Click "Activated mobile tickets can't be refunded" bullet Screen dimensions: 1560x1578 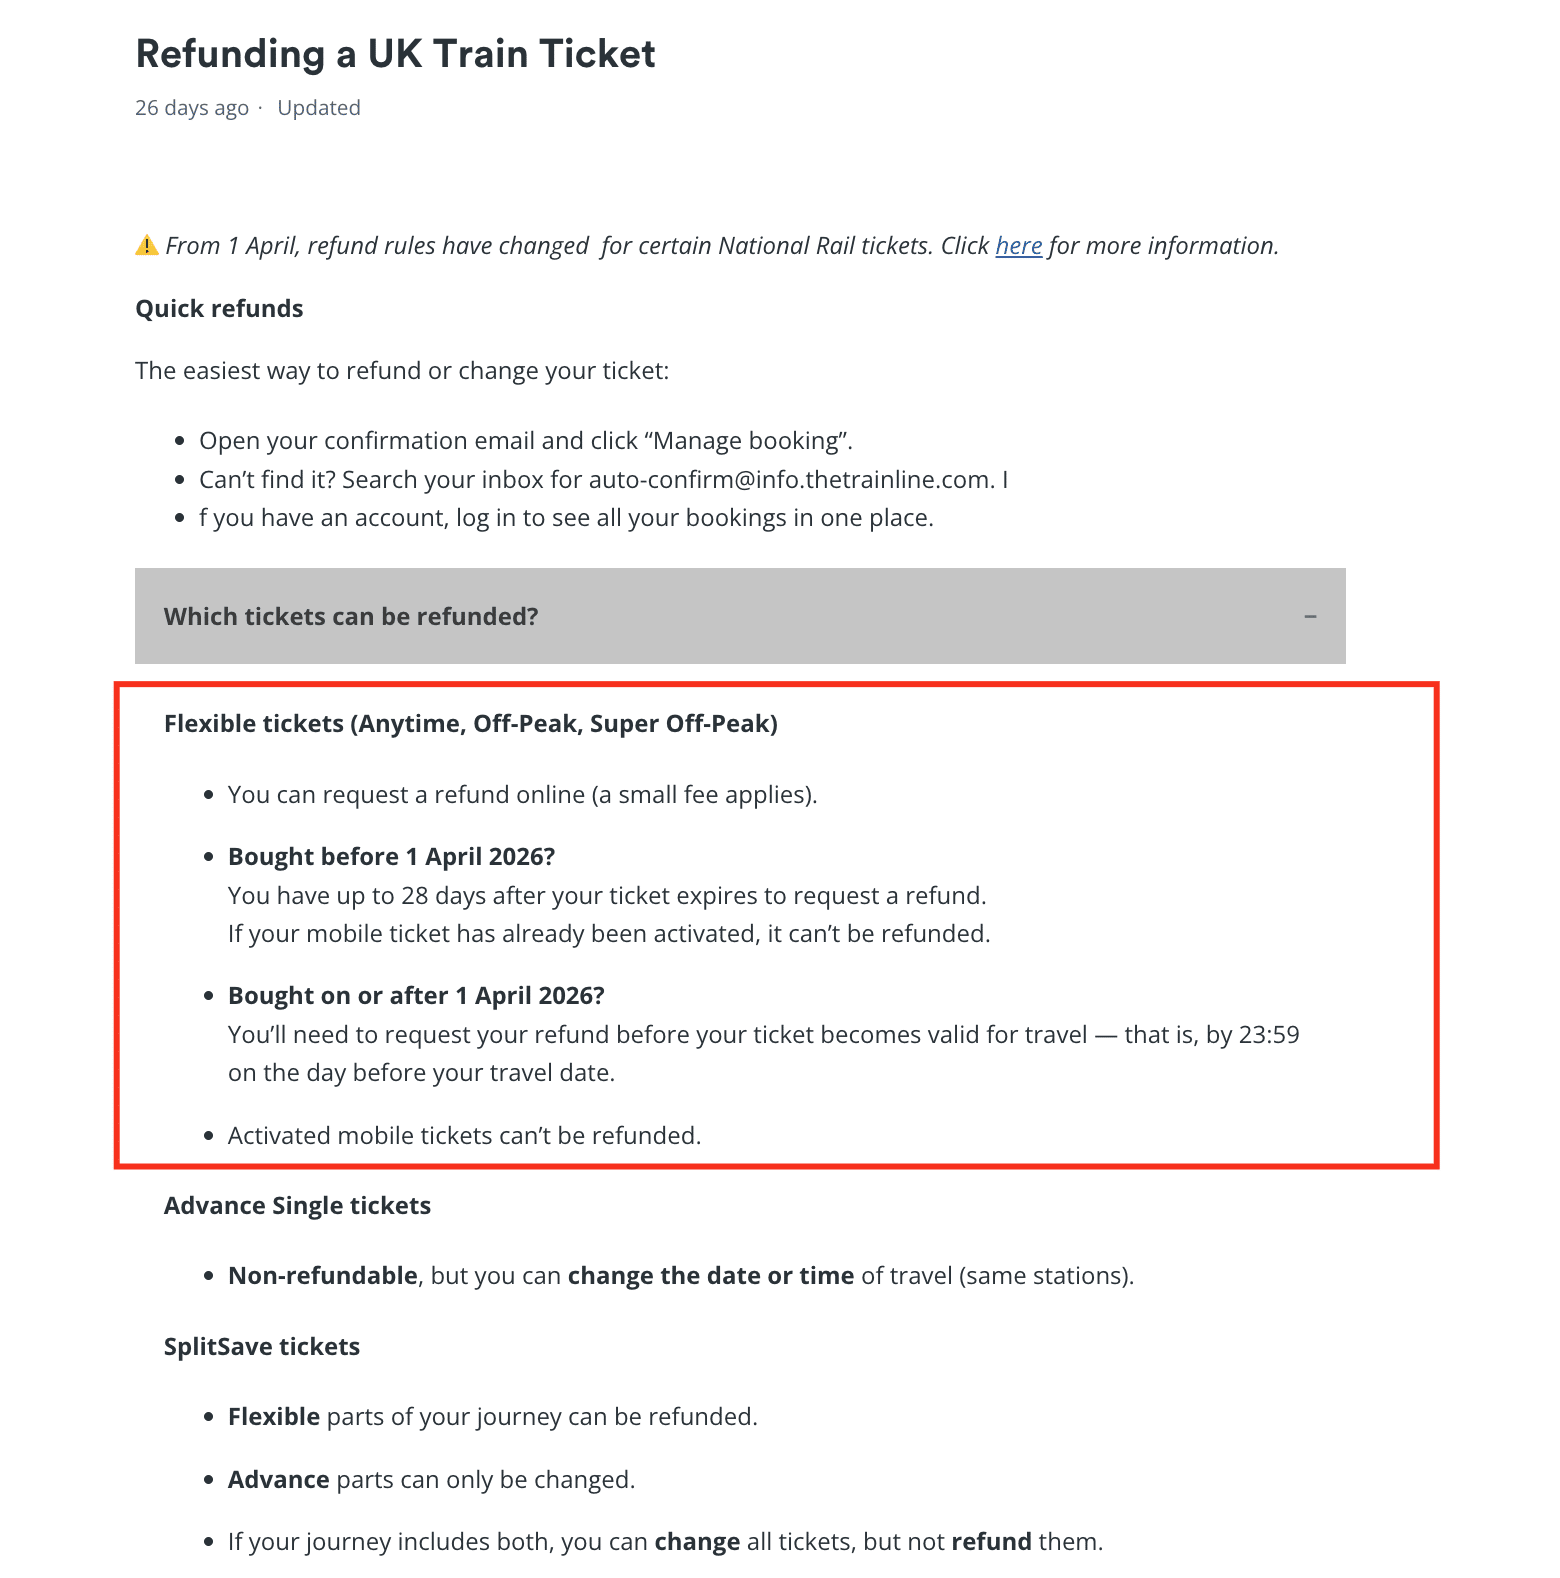[464, 1136]
